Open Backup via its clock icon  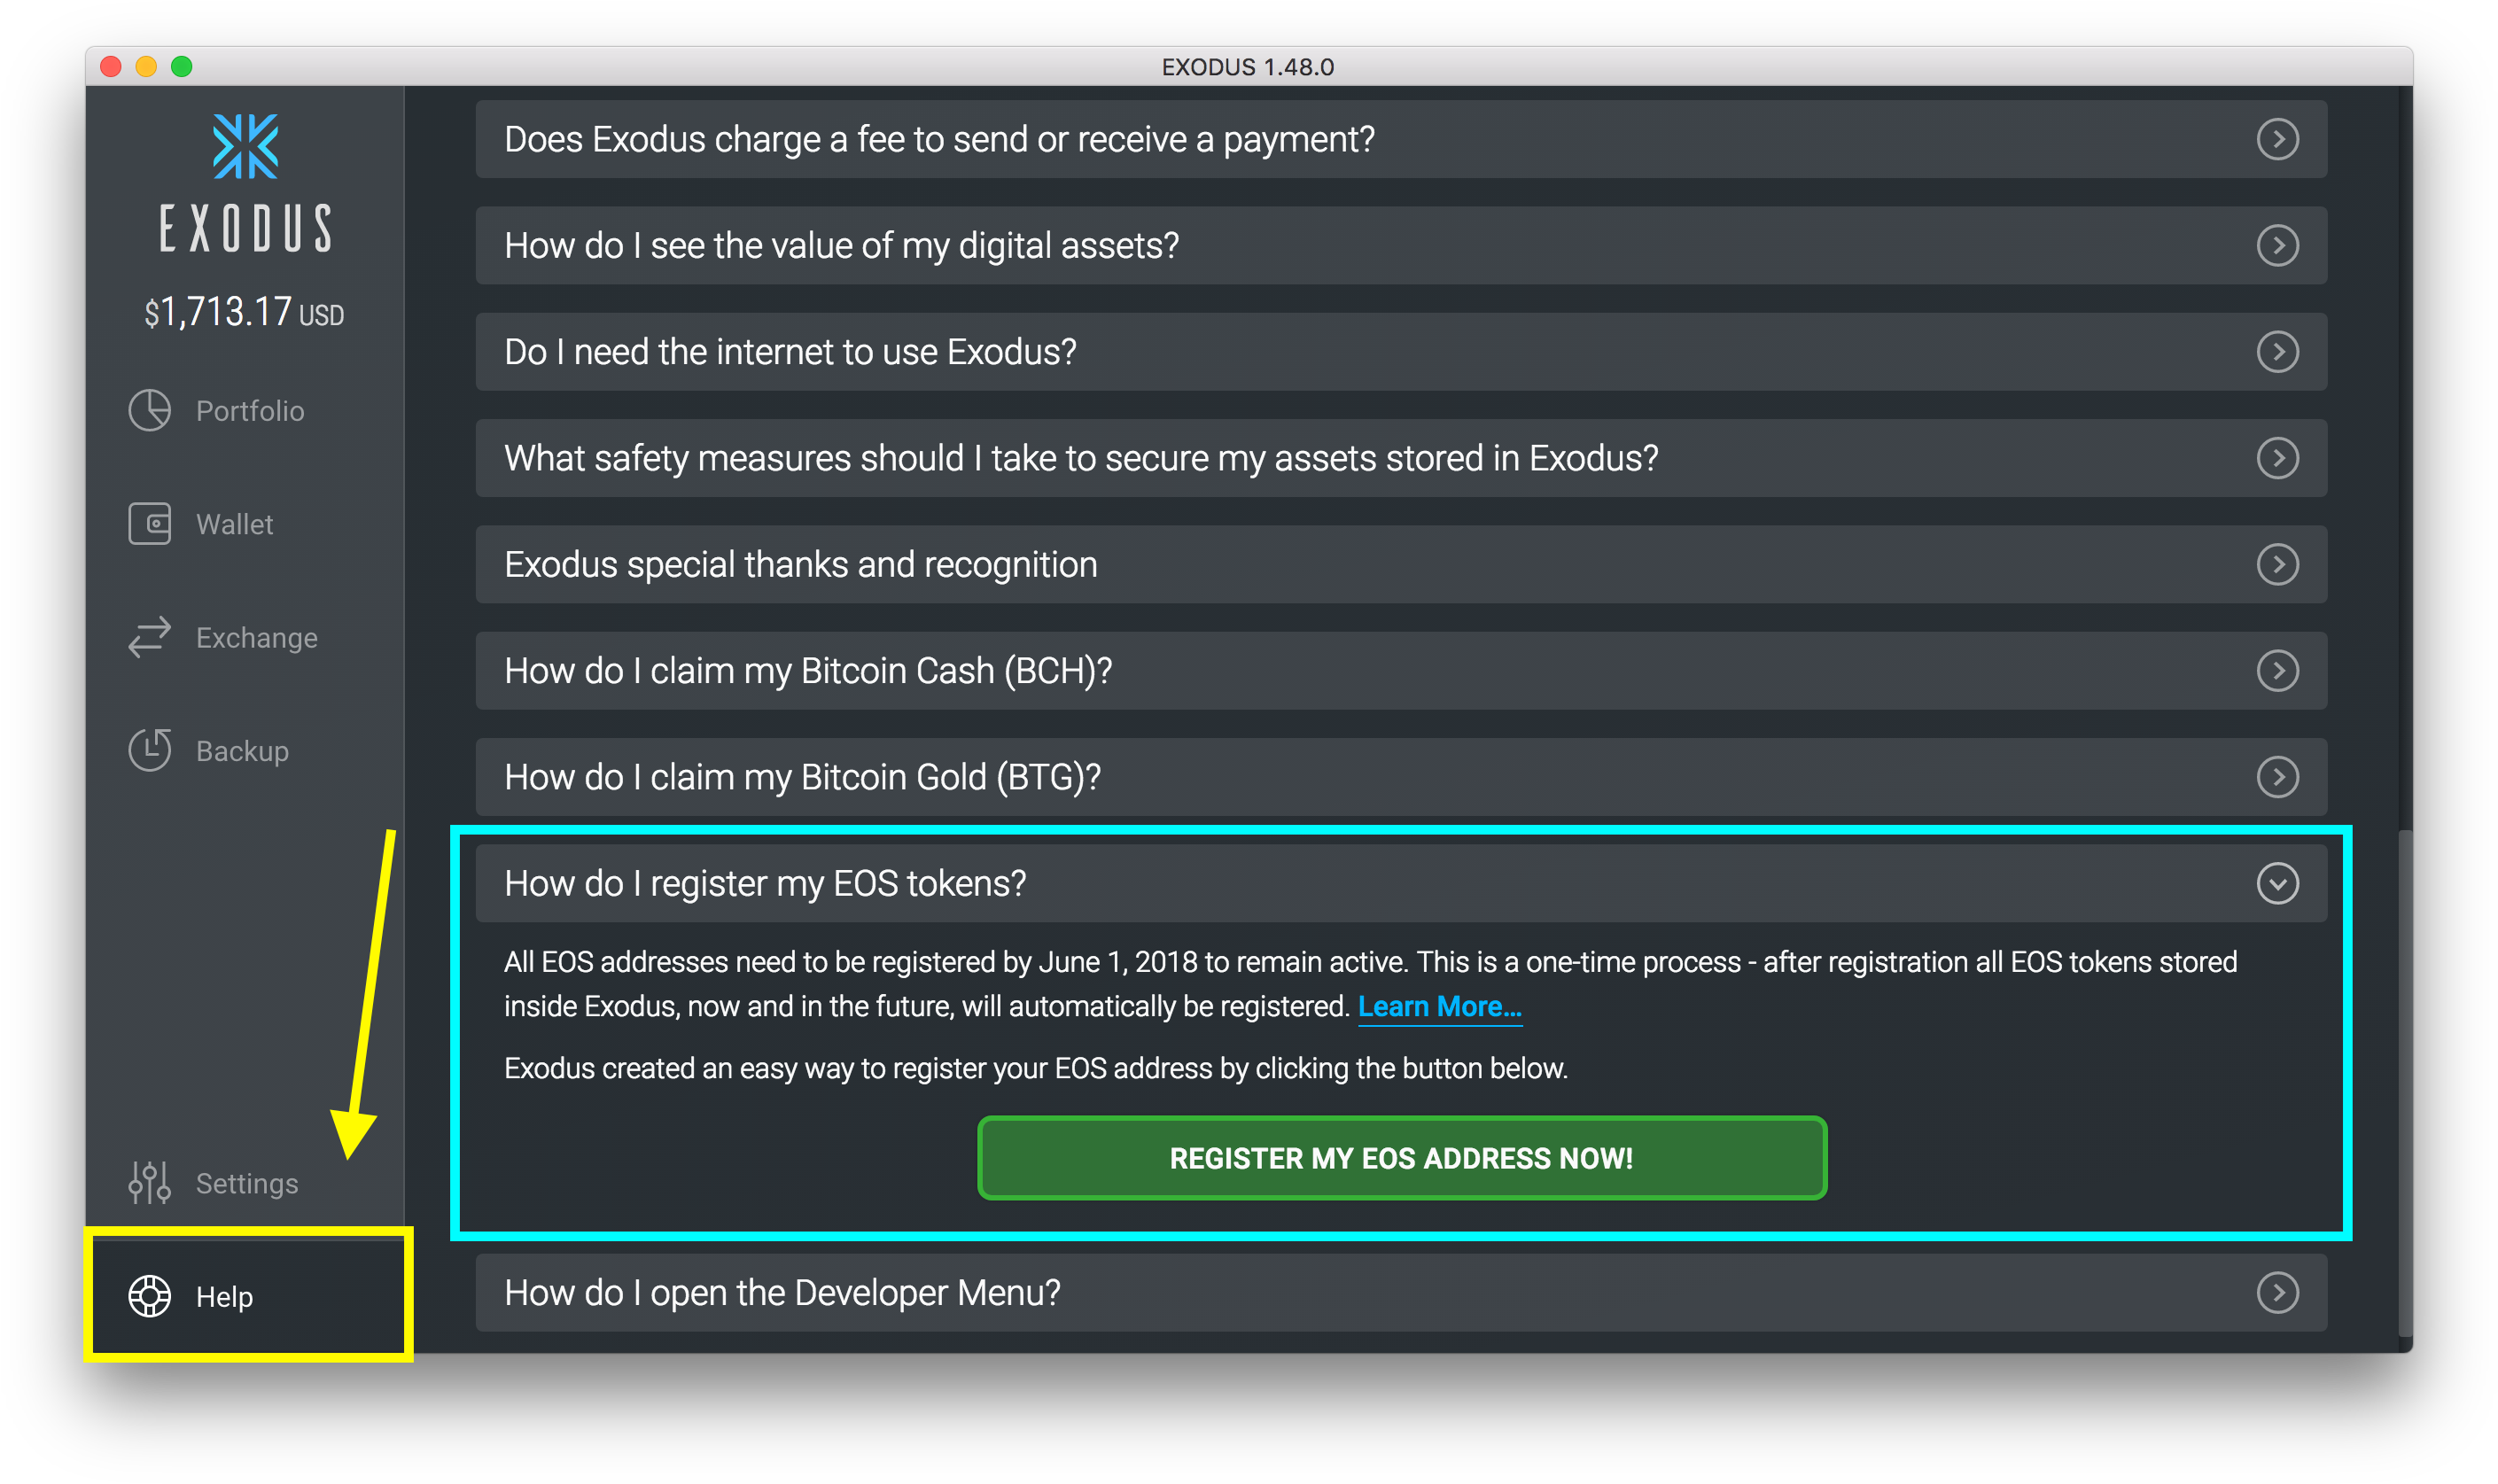149,750
